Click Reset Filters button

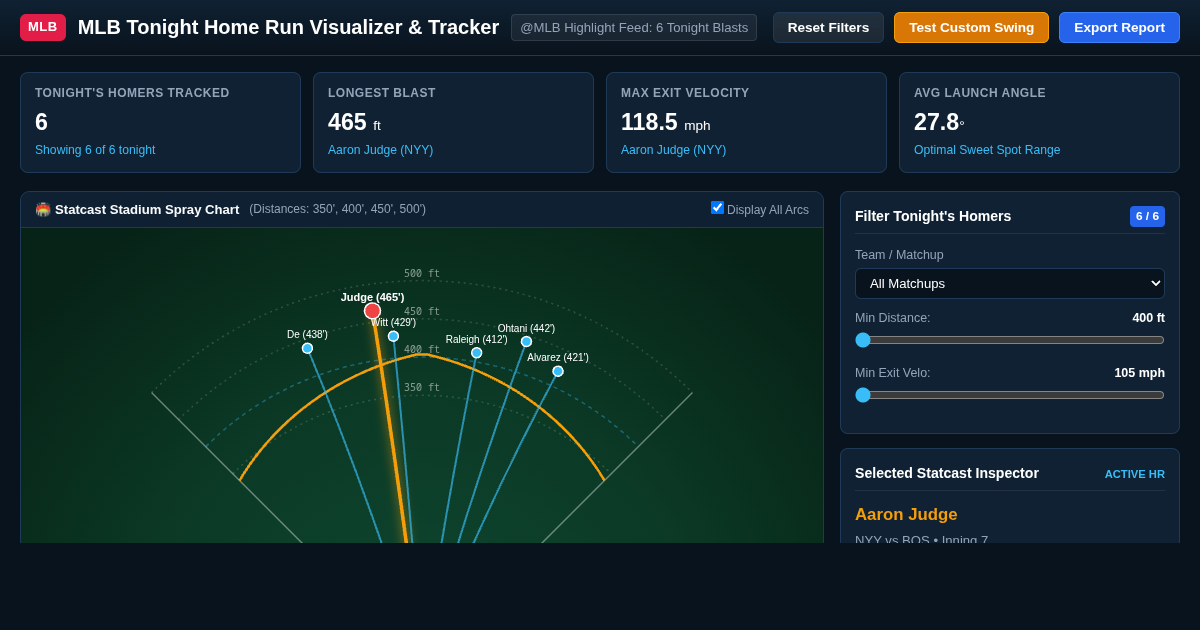[x=828, y=28]
